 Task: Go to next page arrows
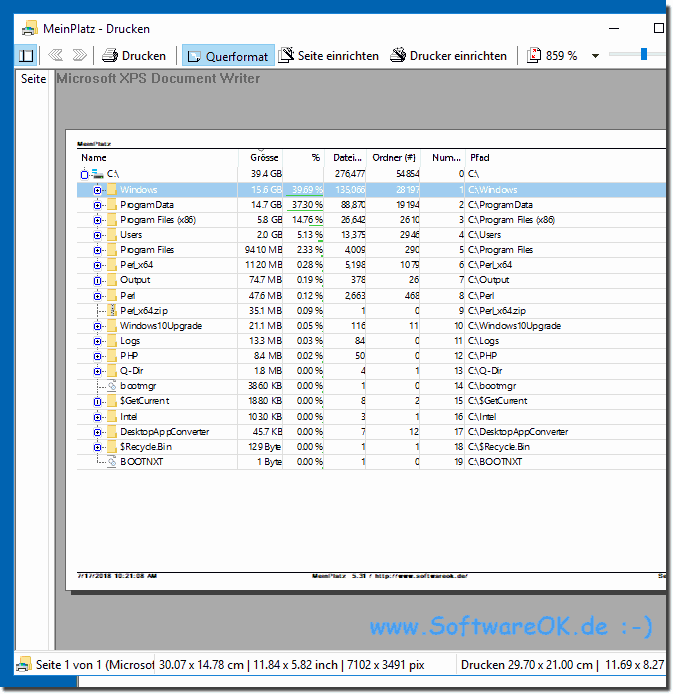(79, 55)
